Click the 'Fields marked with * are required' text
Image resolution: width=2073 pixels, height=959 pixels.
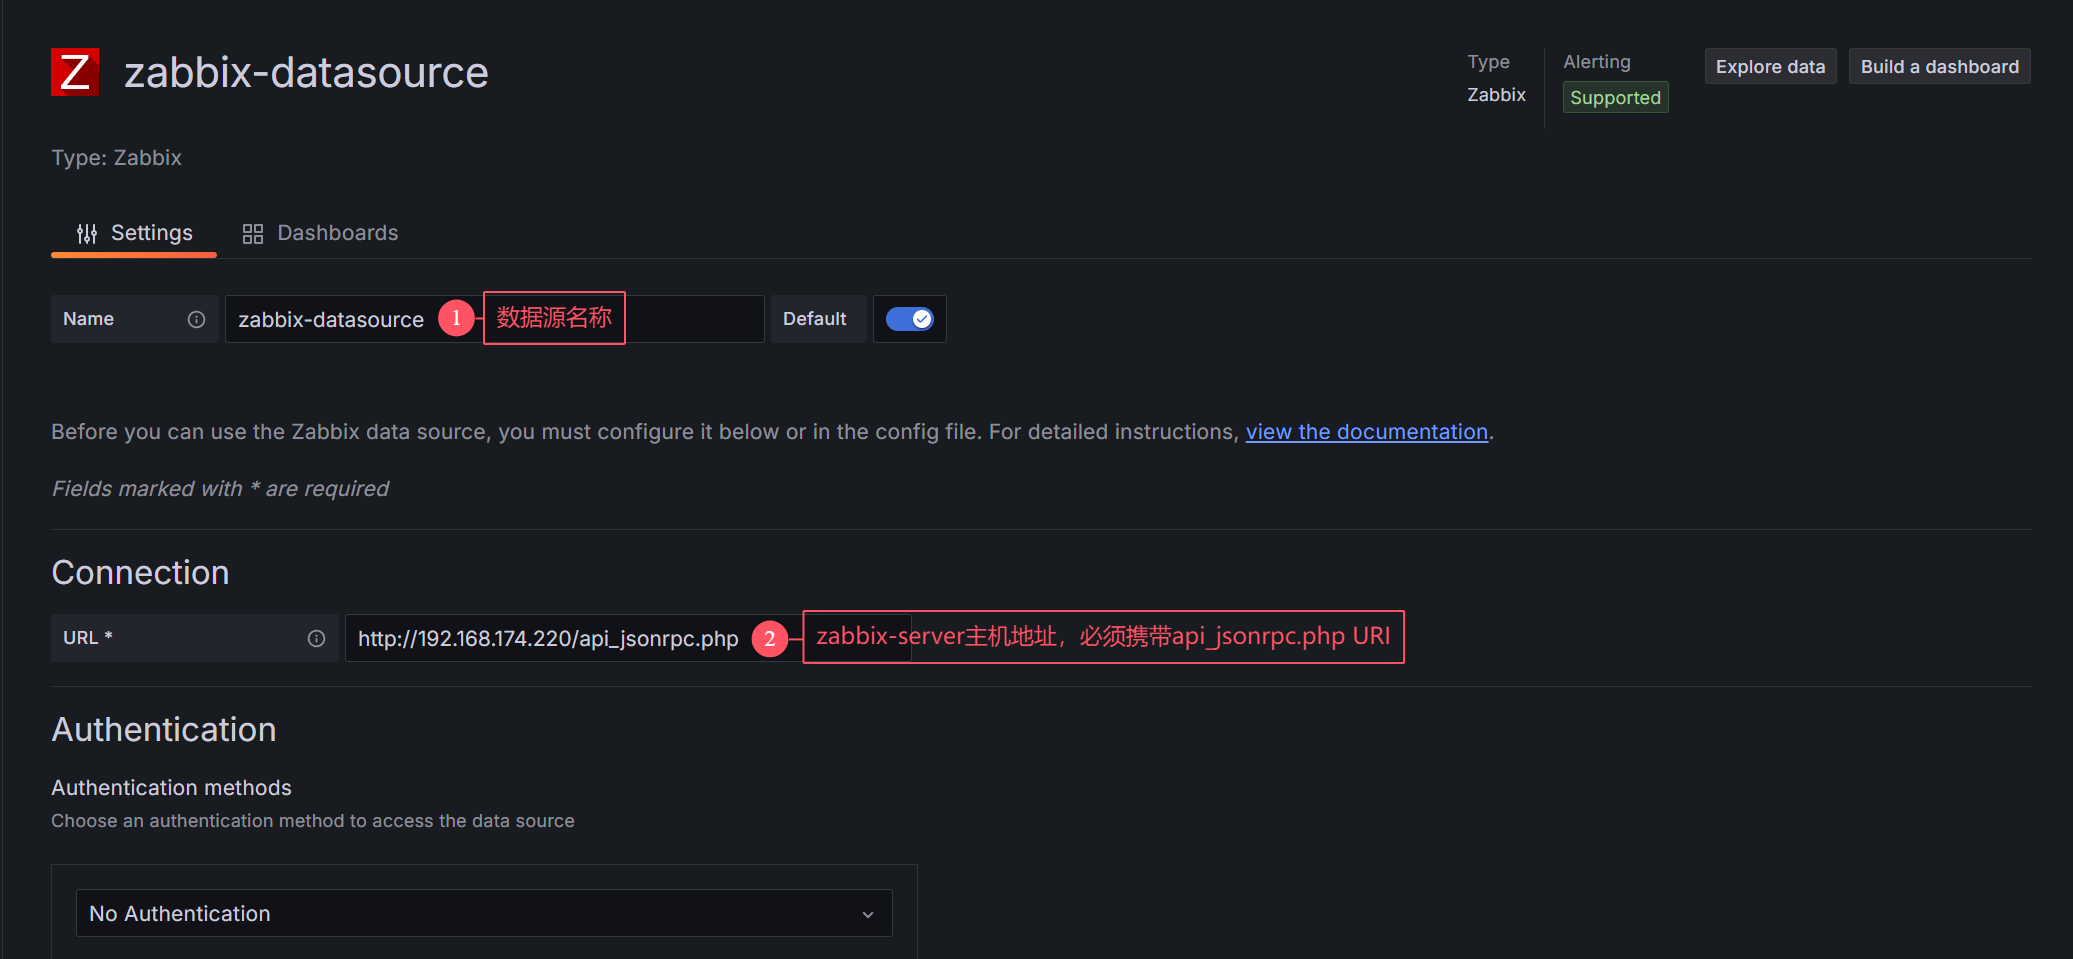(220, 489)
